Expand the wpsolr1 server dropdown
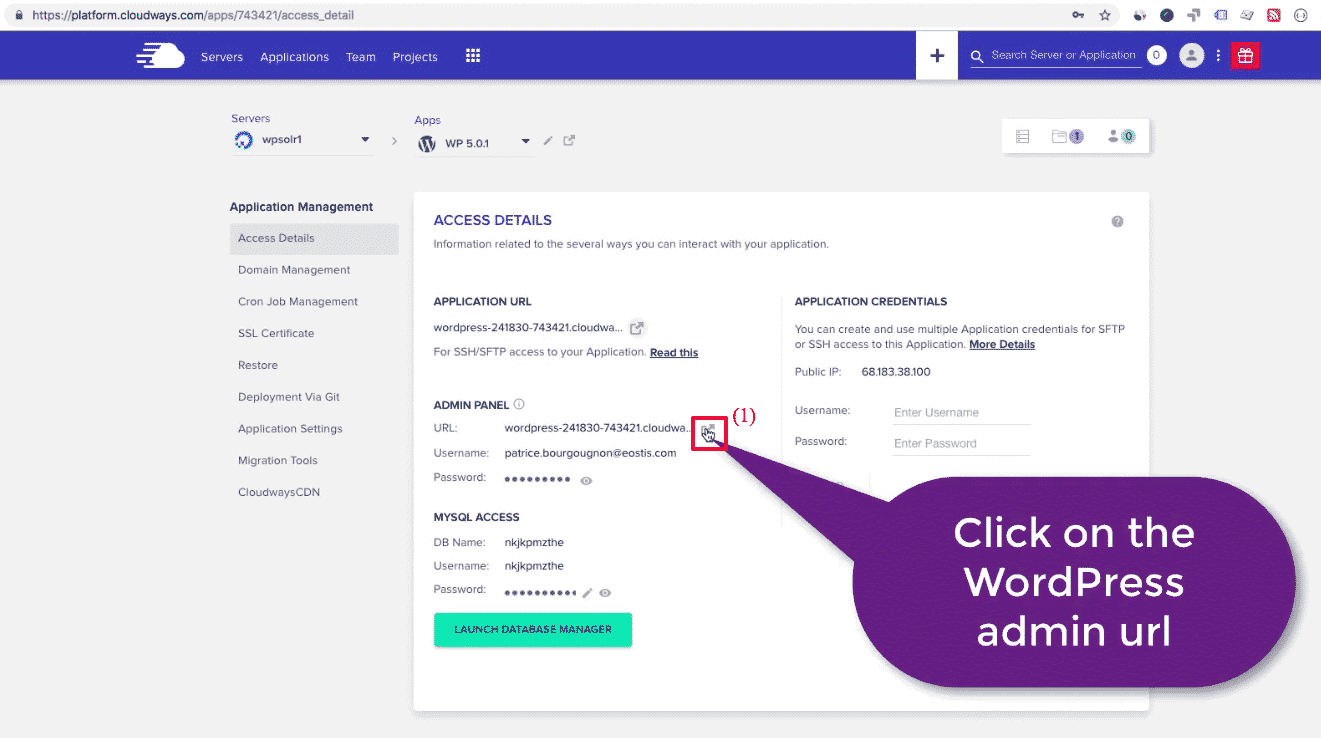The image size is (1321, 738). (x=365, y=140)
